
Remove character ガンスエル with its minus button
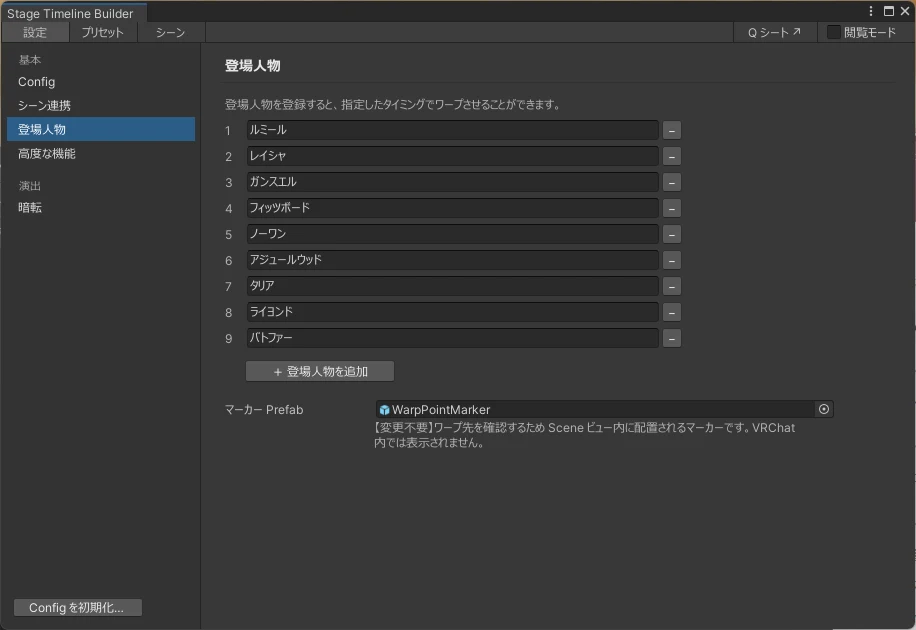672,182
